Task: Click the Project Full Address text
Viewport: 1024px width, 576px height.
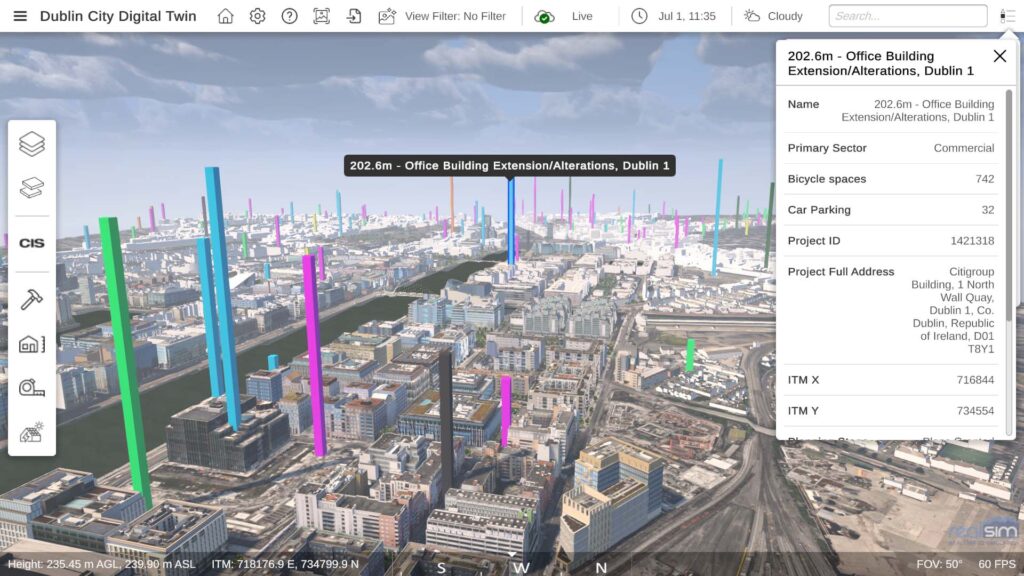Action: 952,310
